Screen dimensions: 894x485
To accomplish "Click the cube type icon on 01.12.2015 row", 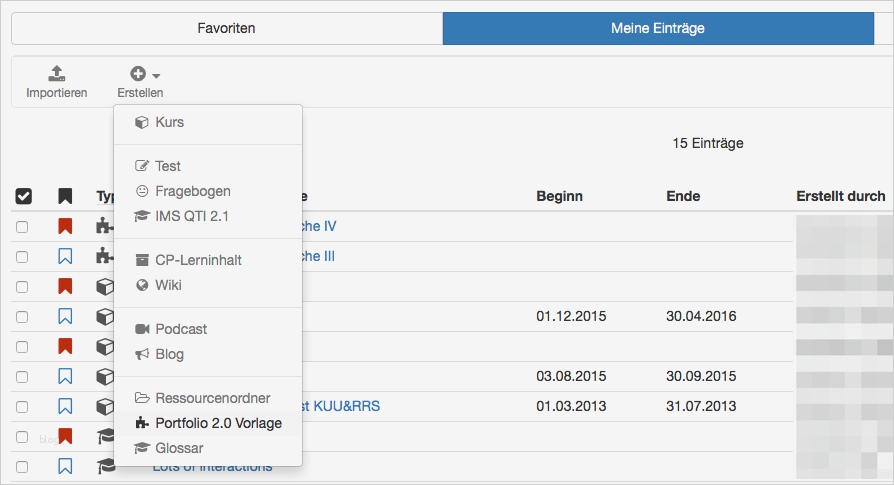I will pyautogui.click(x=105, y=316).
